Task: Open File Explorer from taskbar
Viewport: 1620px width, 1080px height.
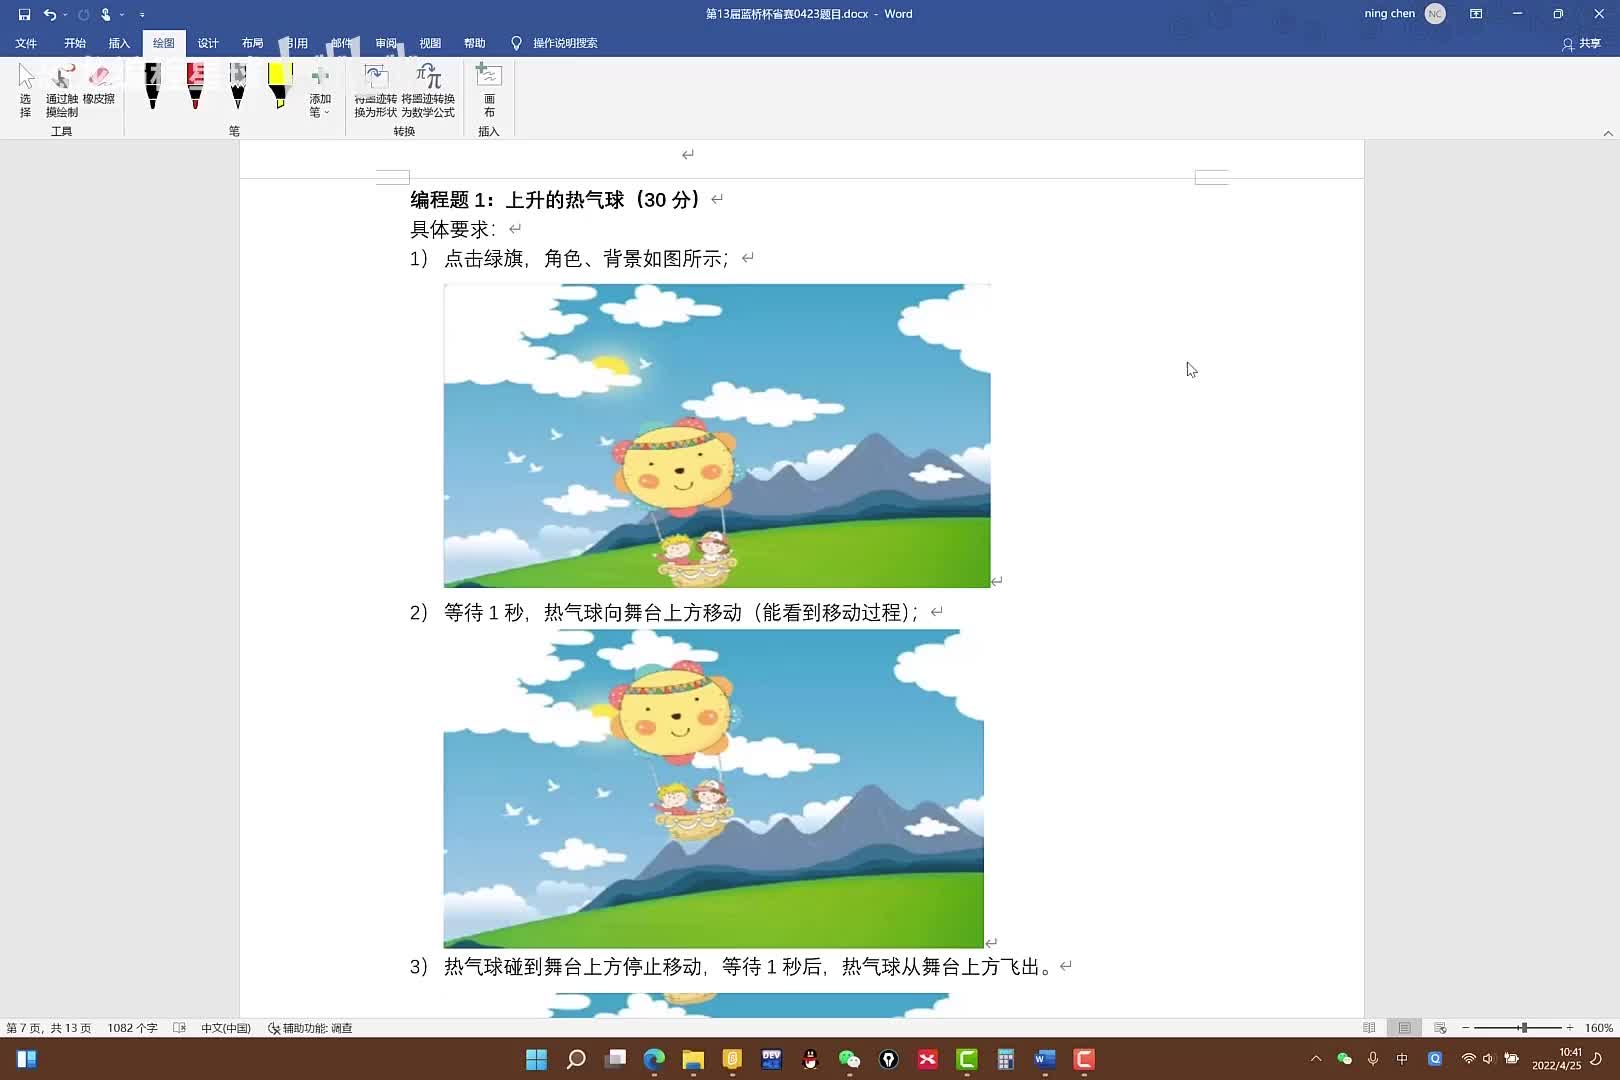Action: tap(693, 1059)
